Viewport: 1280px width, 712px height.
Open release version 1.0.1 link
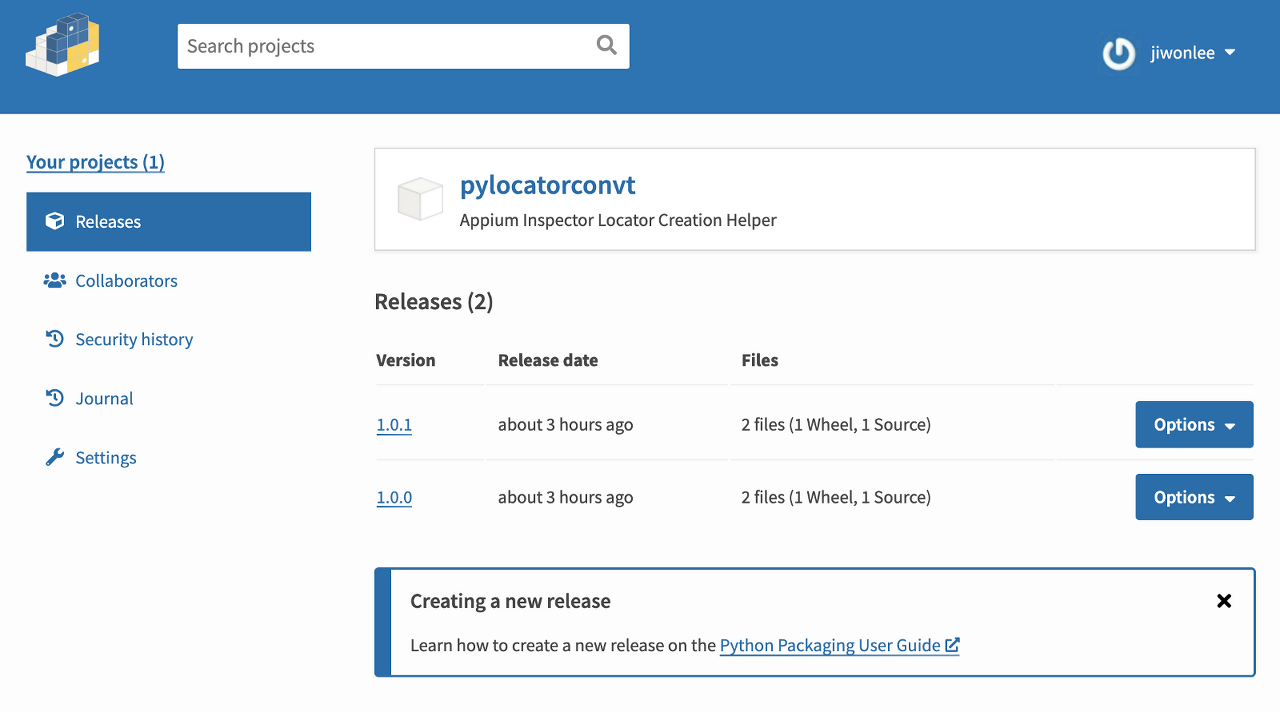pyautogui.click(x=394, y=425)
